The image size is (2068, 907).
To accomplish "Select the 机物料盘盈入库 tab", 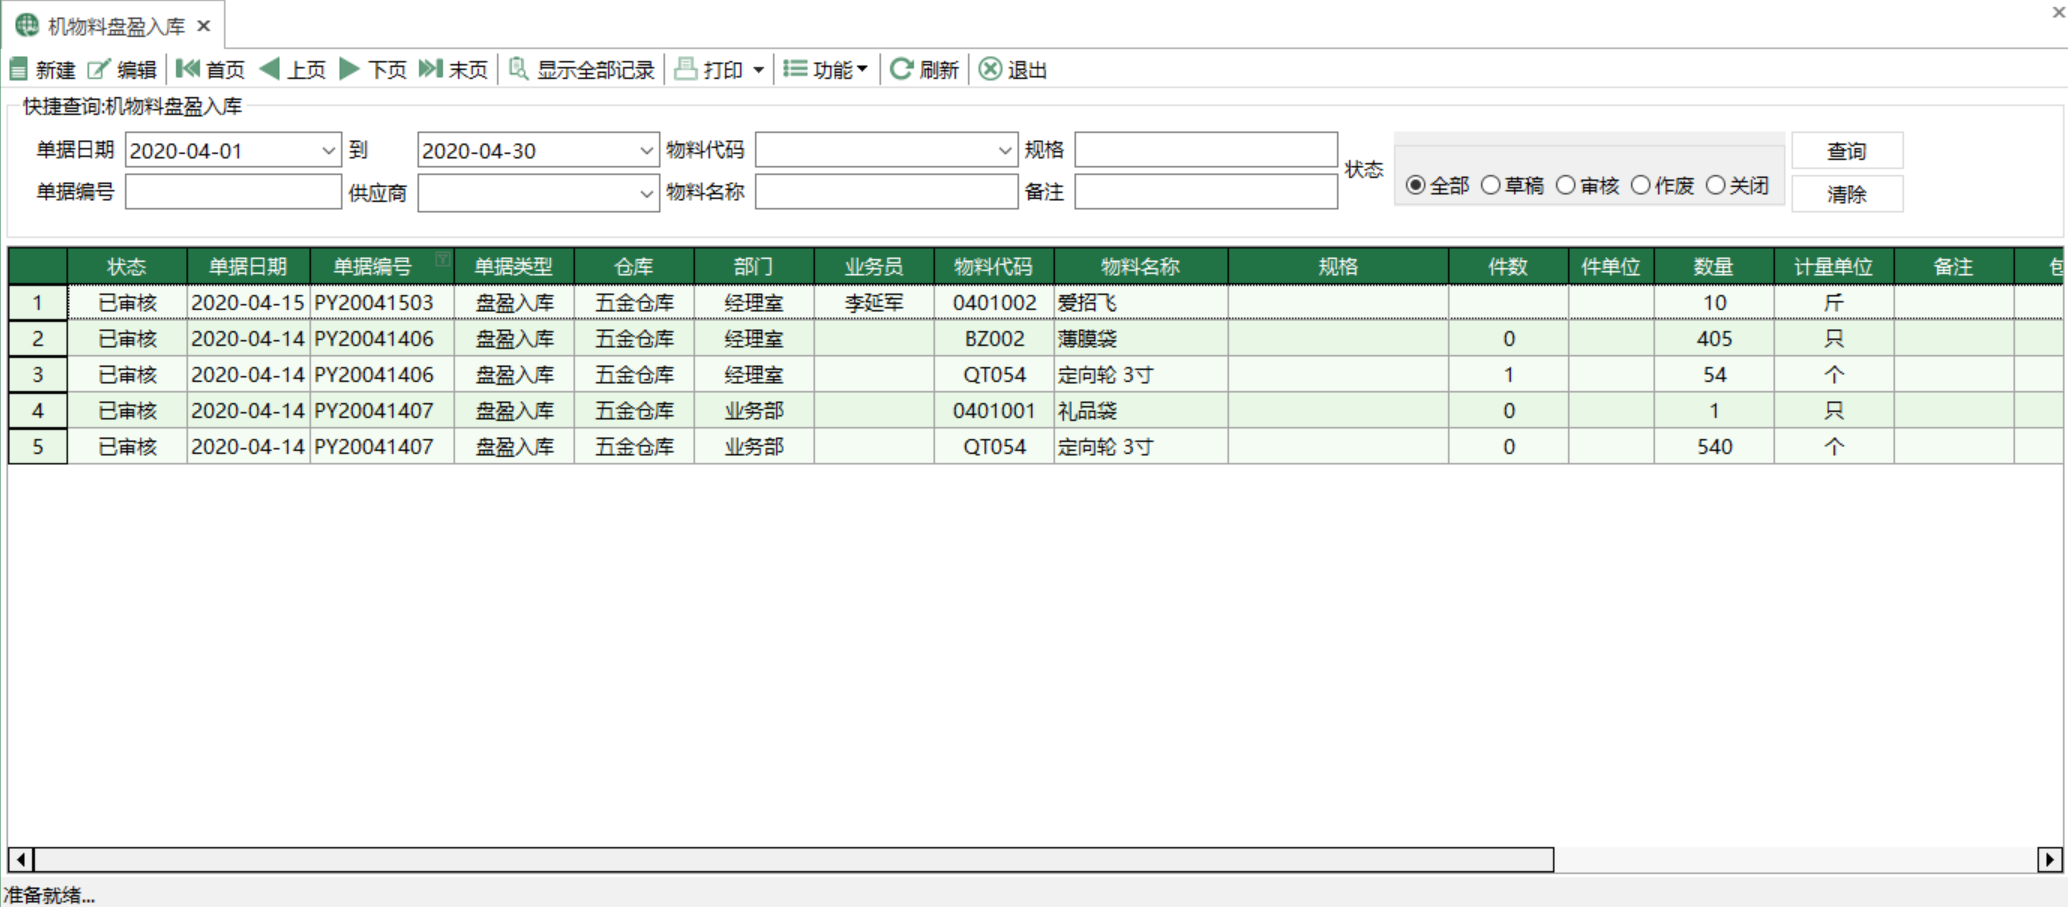I will click(115, 26).
